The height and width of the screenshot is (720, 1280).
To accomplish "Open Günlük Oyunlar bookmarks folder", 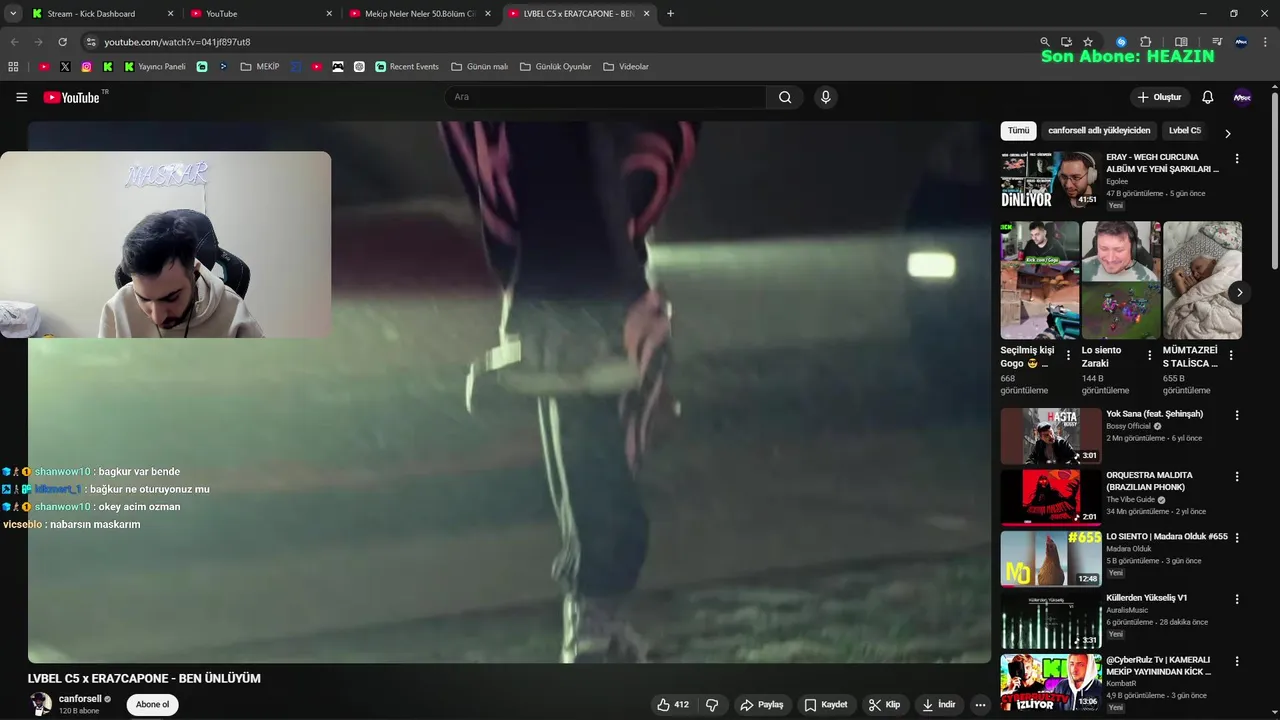I will [x=556, y=67].
